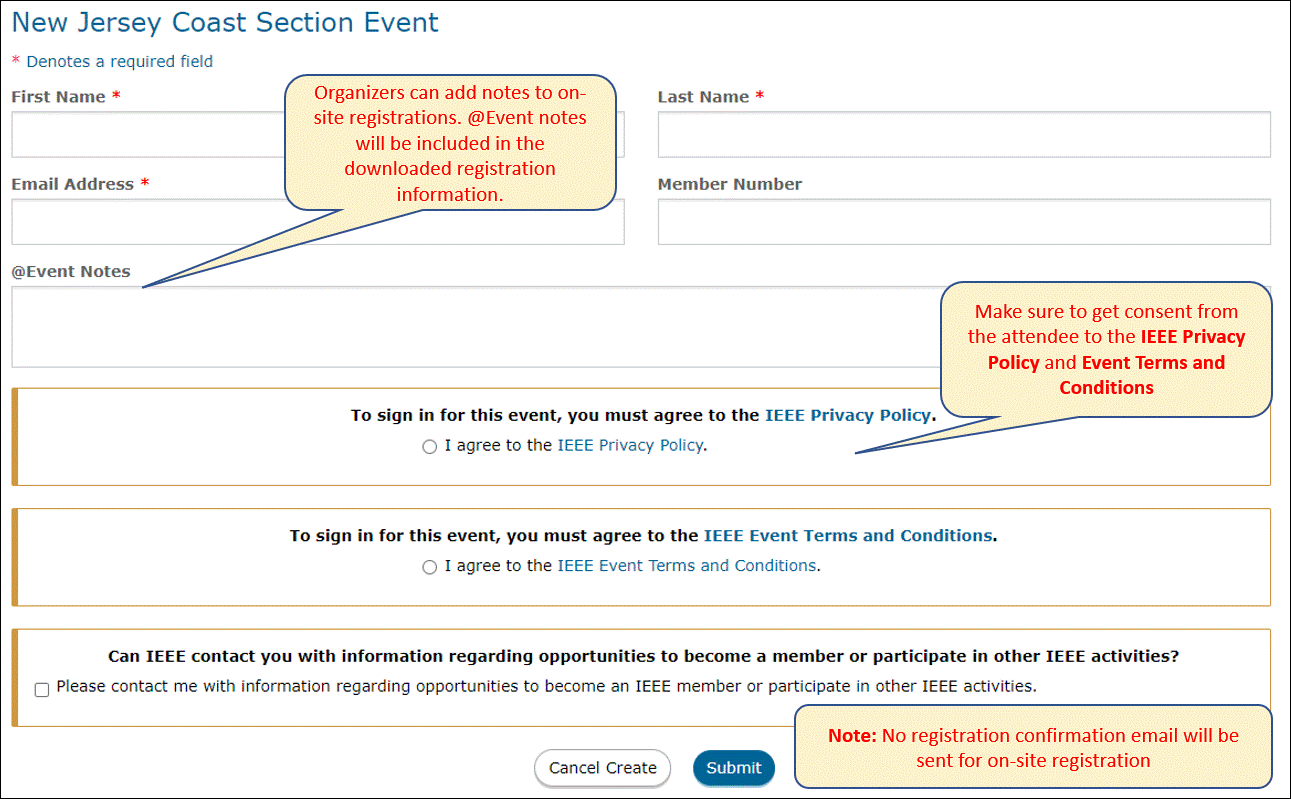The height and width of the screenshot is (799, 1291).
Task: Click the New Jersey Coast Section Event title
Action: [x=225, y=22]
